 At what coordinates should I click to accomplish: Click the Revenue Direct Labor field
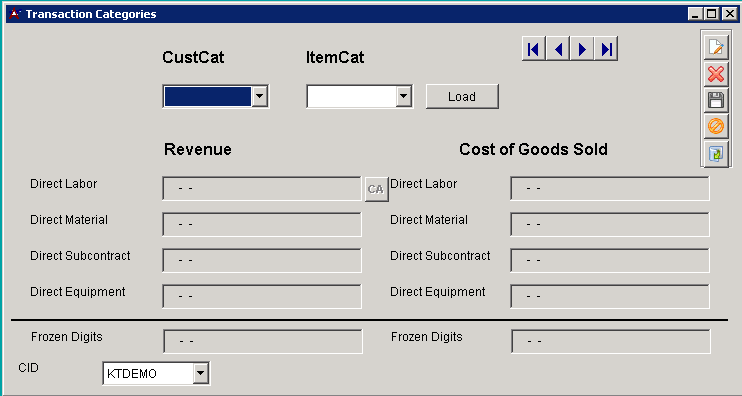point(262,189)
